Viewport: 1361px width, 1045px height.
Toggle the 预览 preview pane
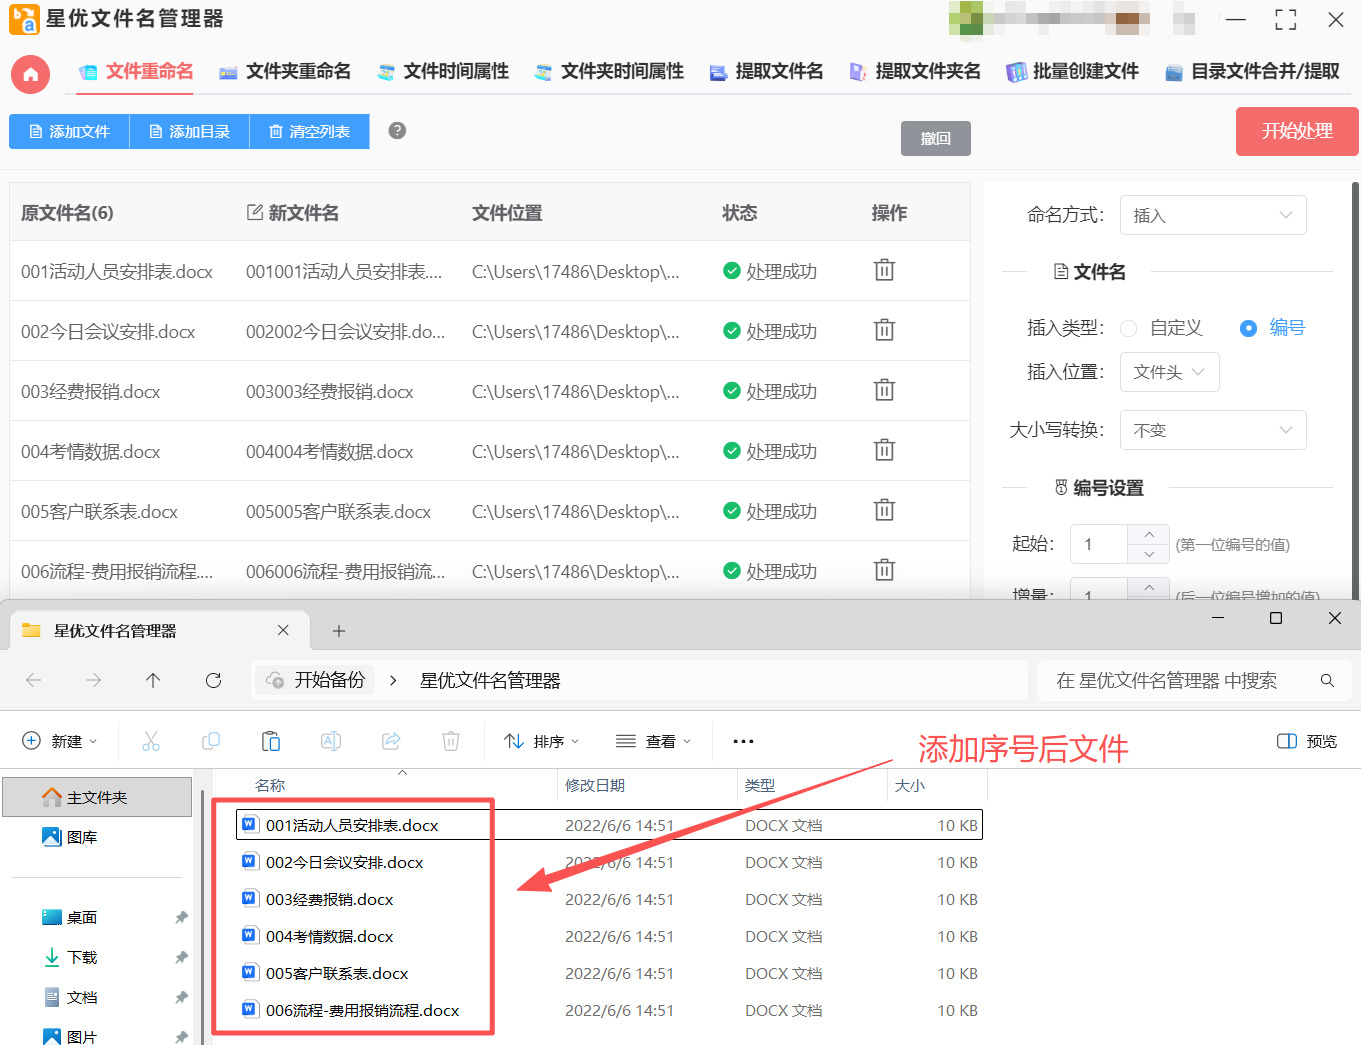(1307, 741)
